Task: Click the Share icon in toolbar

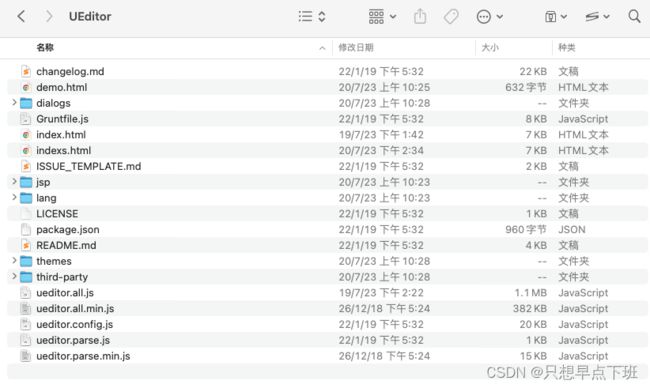Action: click(420, 17)
